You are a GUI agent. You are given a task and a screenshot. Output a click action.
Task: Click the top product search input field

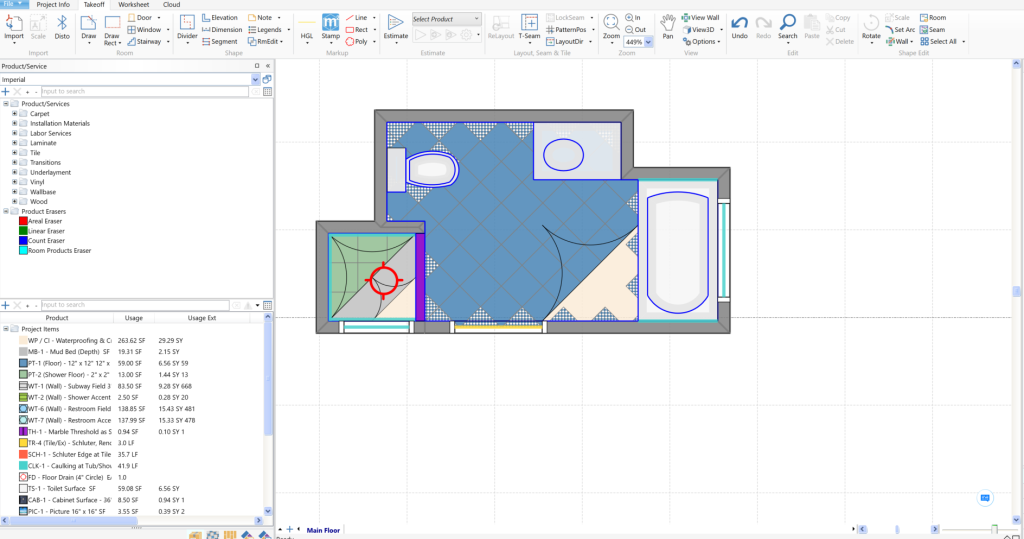click(x=140, y=91)
